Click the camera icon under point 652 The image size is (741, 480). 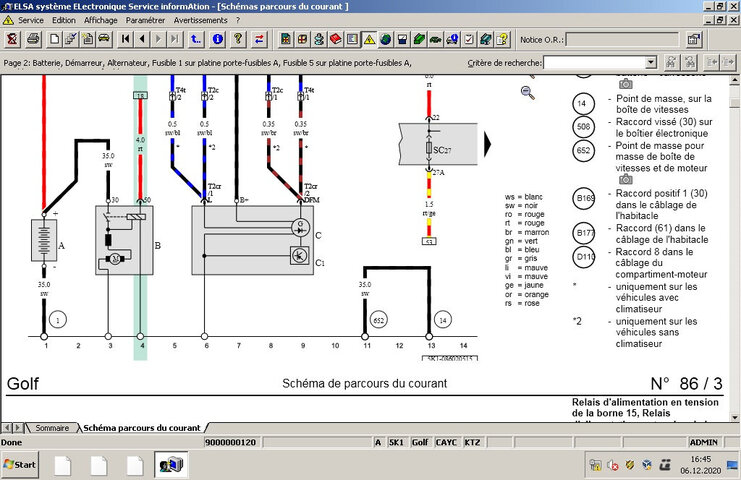(626, 180)
